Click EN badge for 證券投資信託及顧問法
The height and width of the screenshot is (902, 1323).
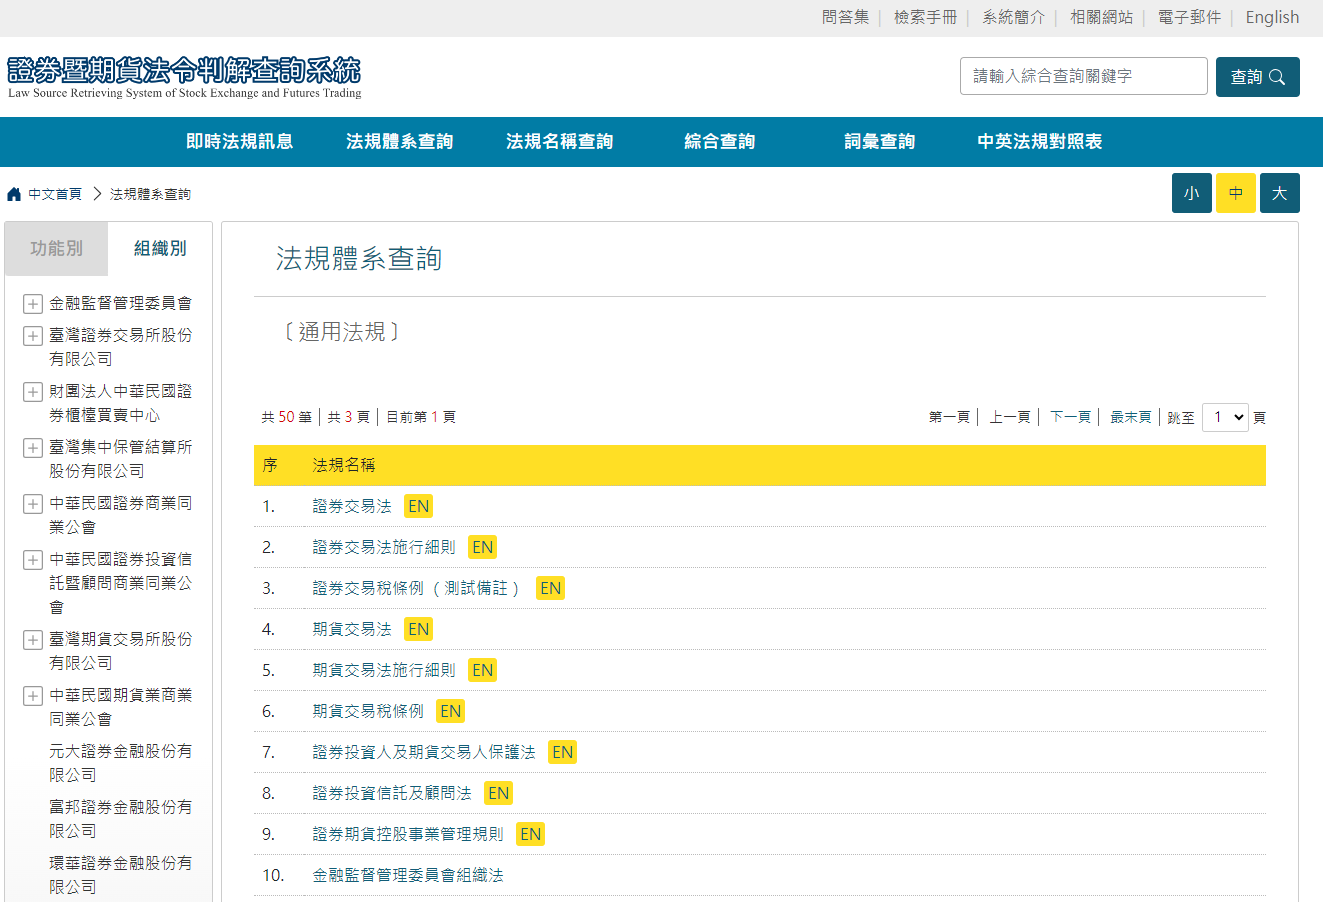499,793
